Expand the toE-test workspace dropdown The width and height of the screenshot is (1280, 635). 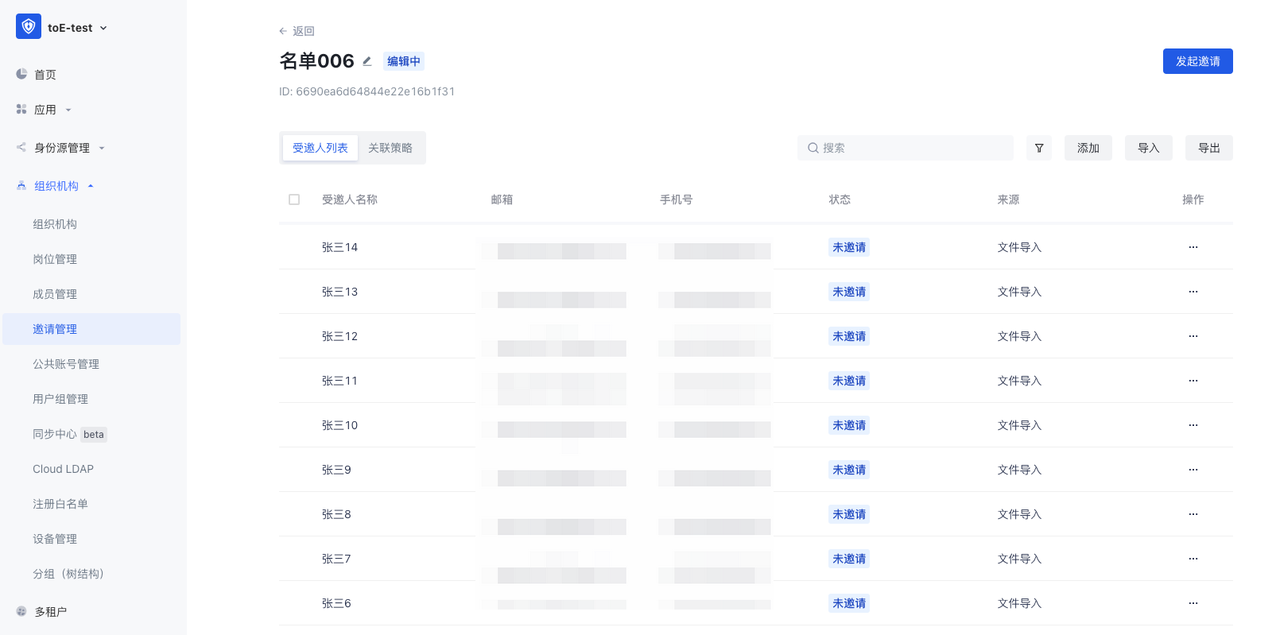[x=103, y=28]
